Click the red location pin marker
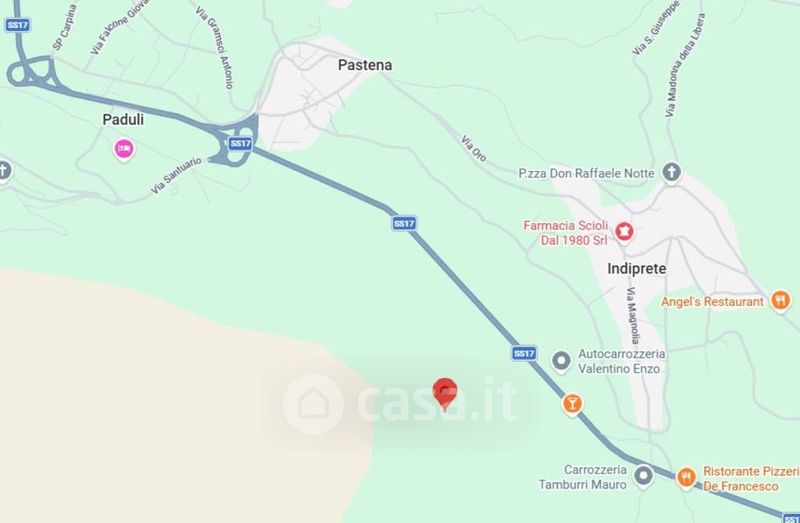Screen dimensions: 800x523 point(445,394)
